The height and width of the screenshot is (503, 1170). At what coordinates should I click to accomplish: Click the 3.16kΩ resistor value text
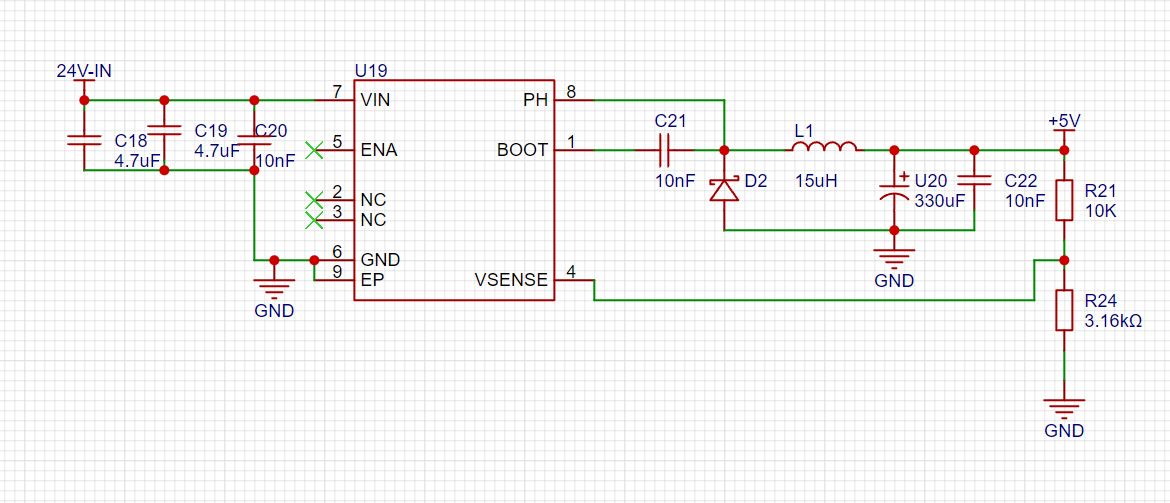[1113, 321]
